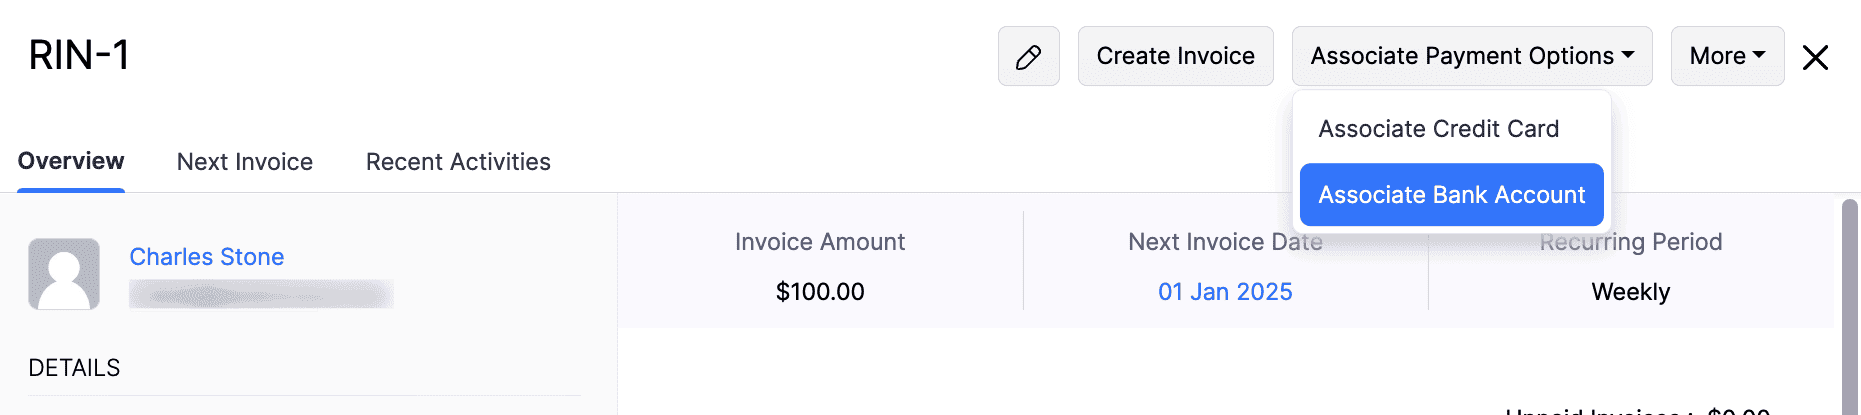1861x415 pixels.
Task: Click the pencil edit icon
Action: pyautogui.click(x=1028, y=57)
